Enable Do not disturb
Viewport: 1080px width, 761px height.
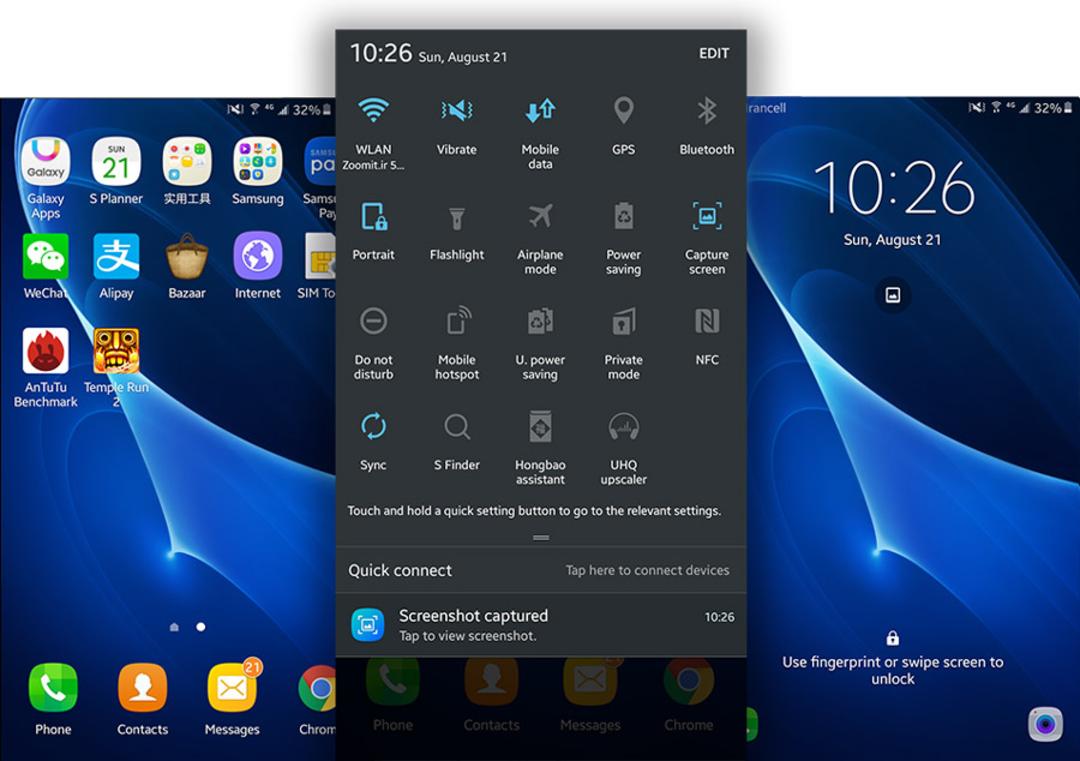[373, 343]
